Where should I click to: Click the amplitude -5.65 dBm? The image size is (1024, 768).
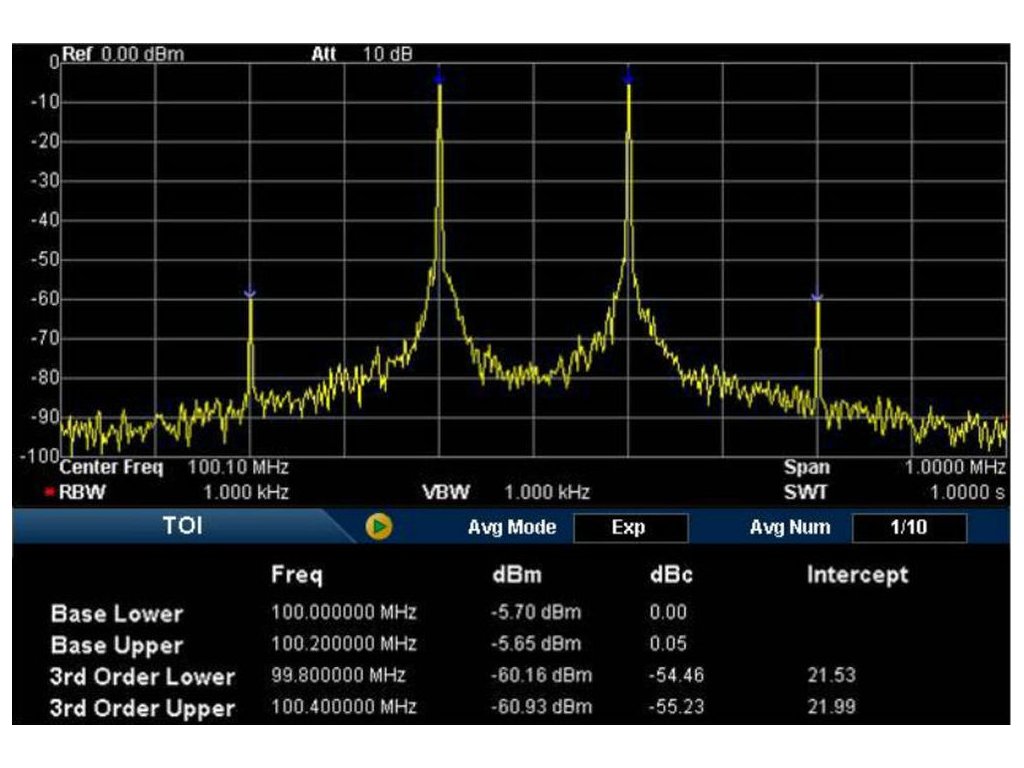pos(536,644)
